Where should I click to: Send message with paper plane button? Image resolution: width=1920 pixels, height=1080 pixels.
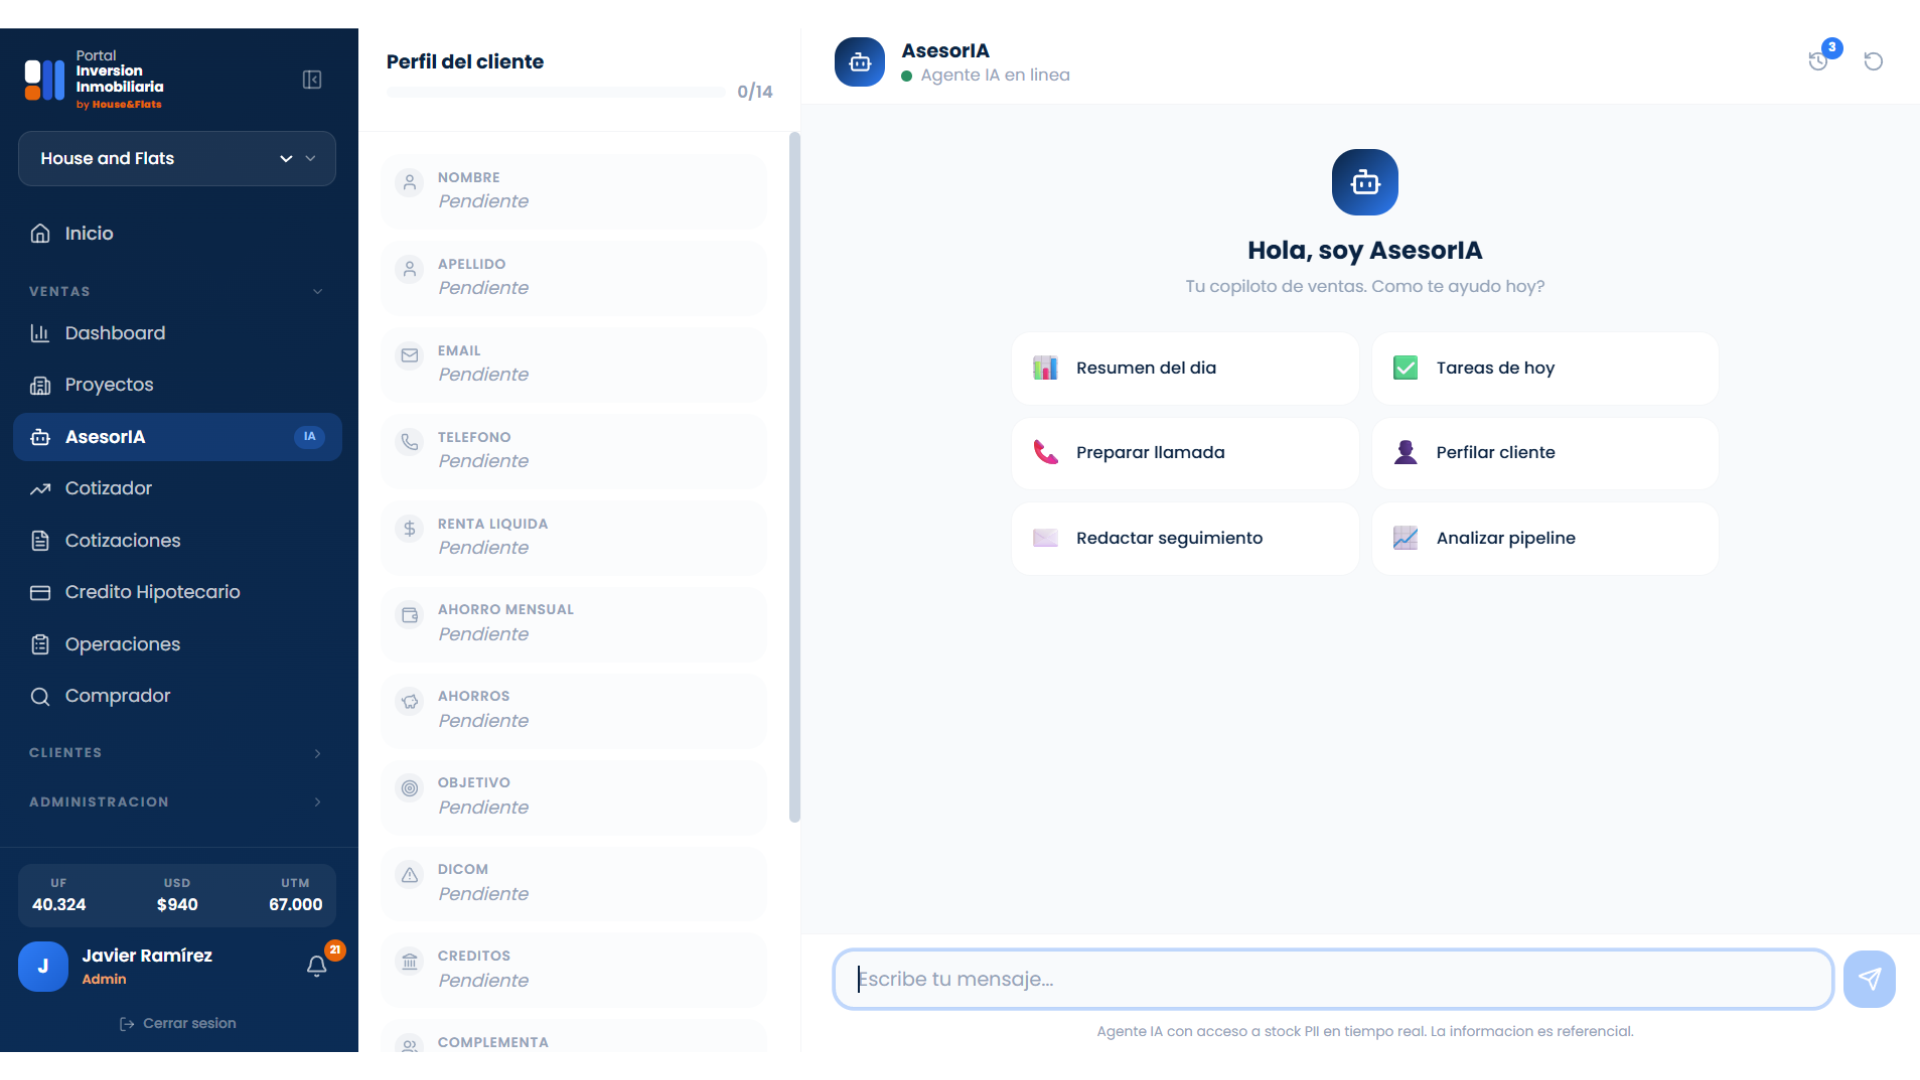[1869, 979]
